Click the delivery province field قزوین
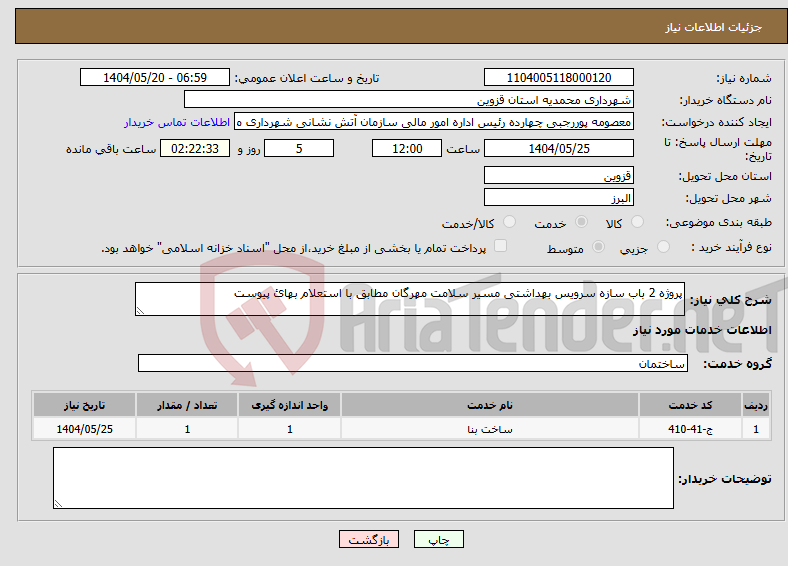The height and width of the screenshot is (566, 788). coord(558,175)
